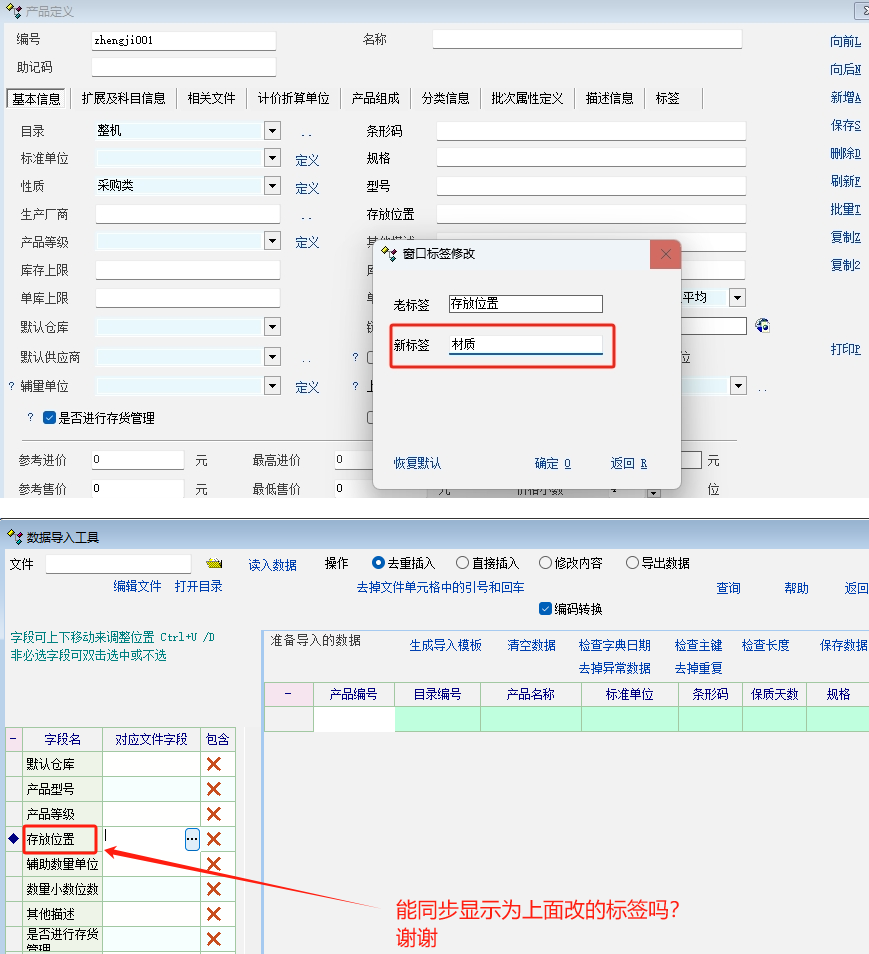
Task: Click the file browse icon beside 文件 field
Action: click(x=213, y=564)
